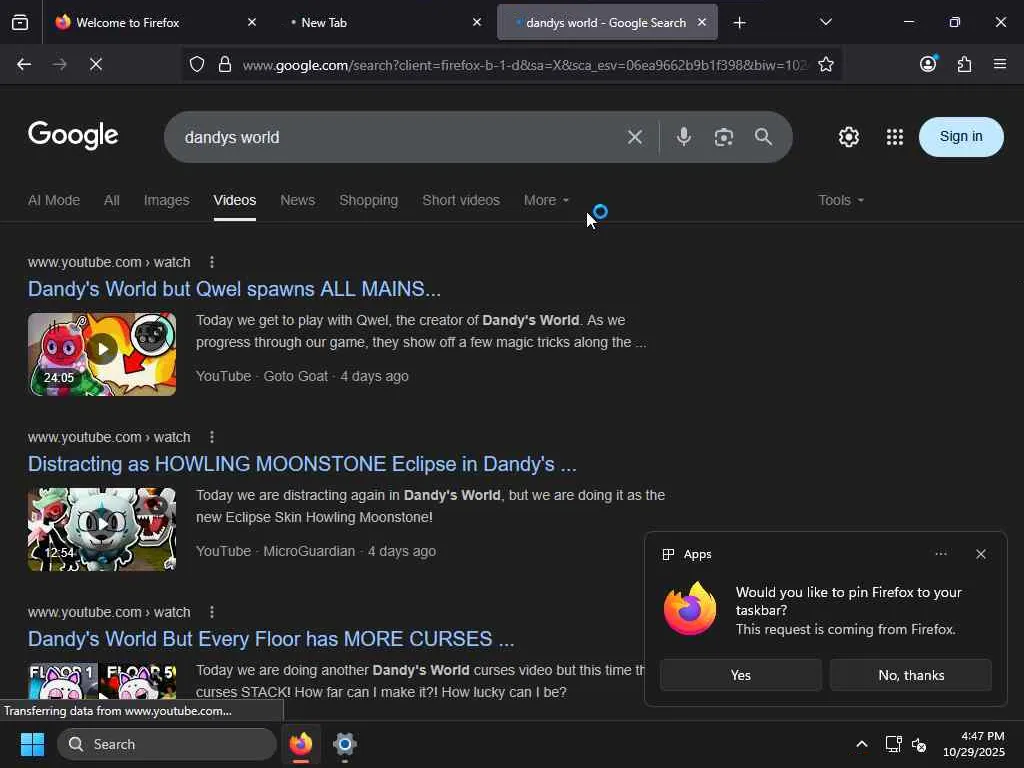Click the site security padlock icon
The width and height of the screenshot is (1024, 768).
click(x=225, y=64)
